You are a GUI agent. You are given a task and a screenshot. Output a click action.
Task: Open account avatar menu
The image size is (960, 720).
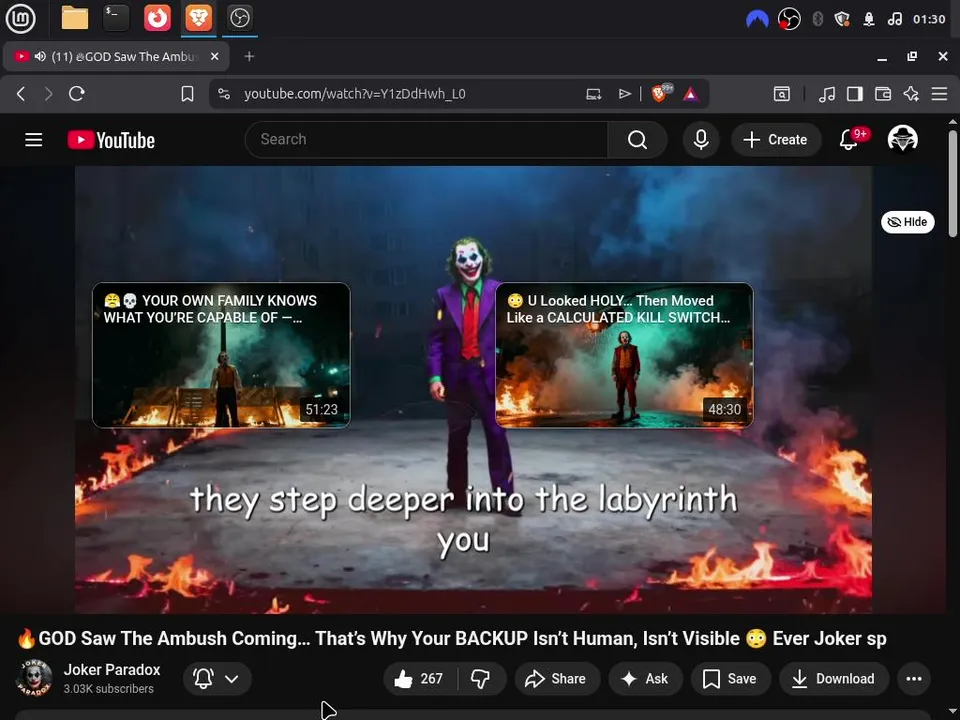902,139
